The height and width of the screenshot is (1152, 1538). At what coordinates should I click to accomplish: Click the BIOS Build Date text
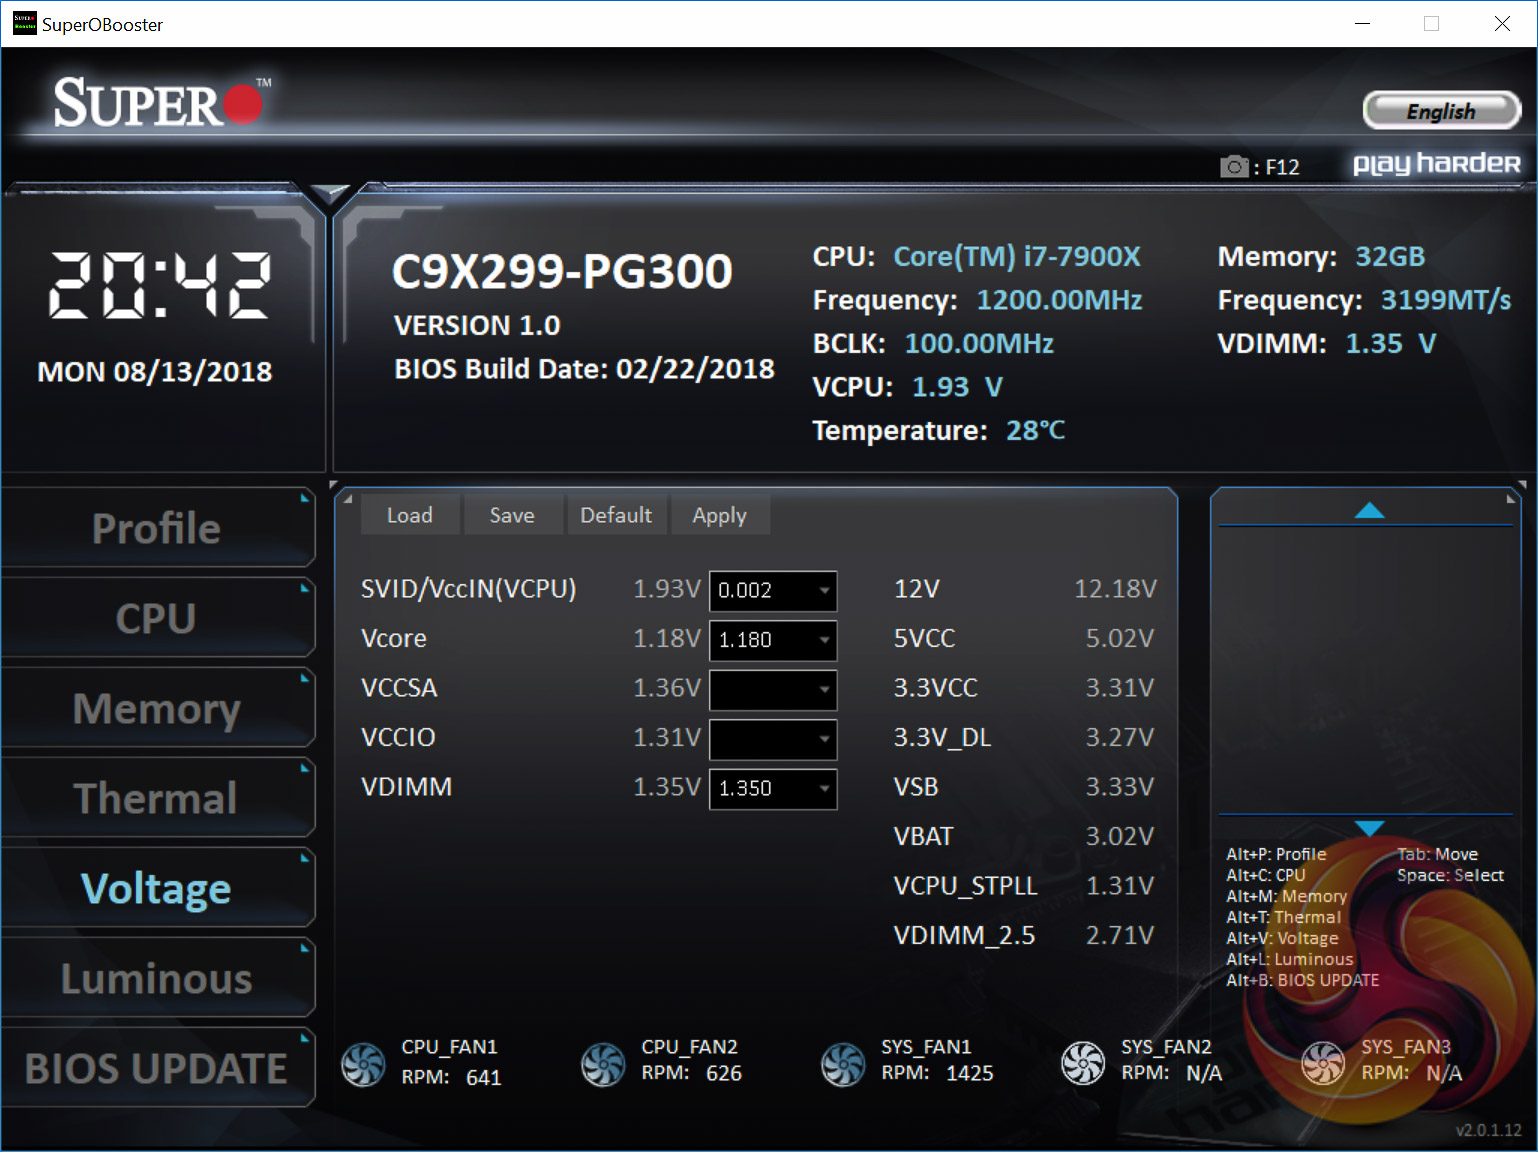pos(585,369)
